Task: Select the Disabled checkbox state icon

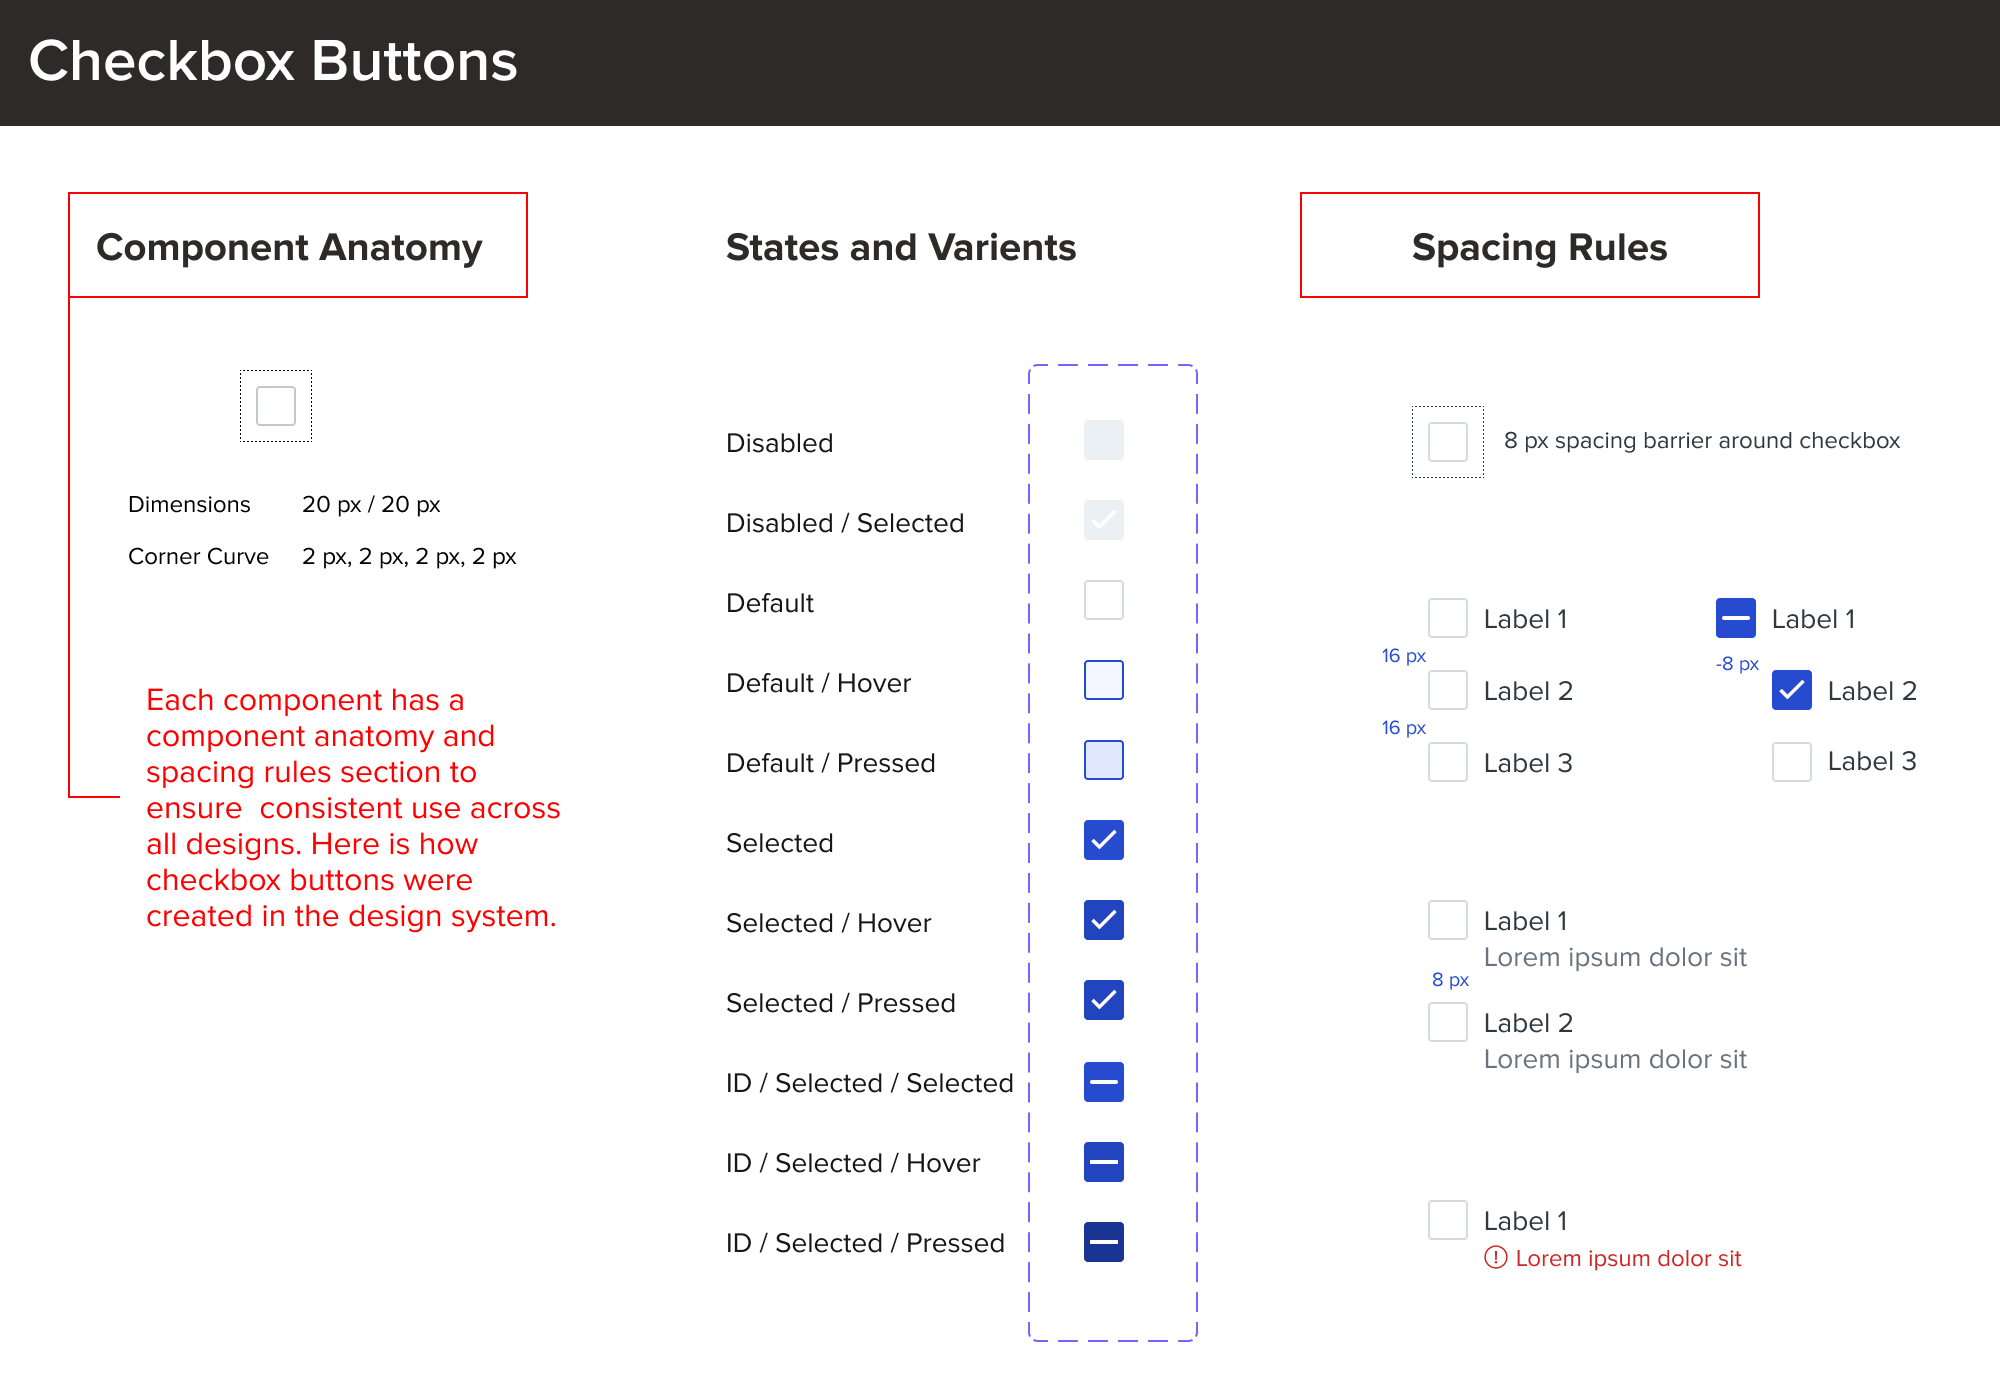Action: click(x=1105, y=439)
